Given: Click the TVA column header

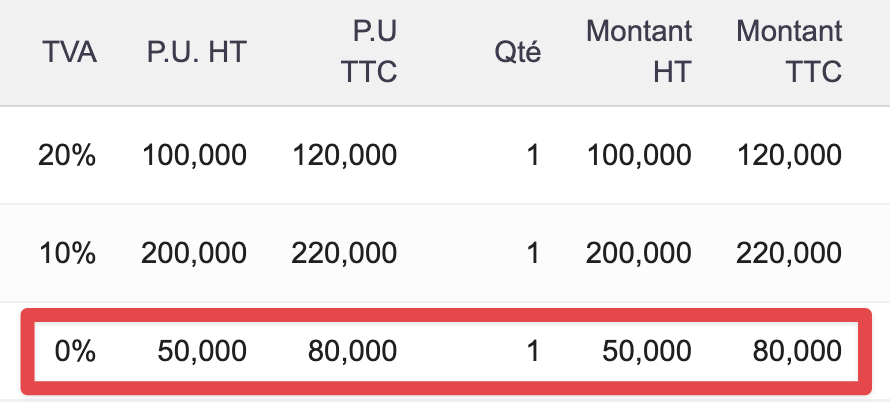Looking at the screenshot, I should [70, 52].
